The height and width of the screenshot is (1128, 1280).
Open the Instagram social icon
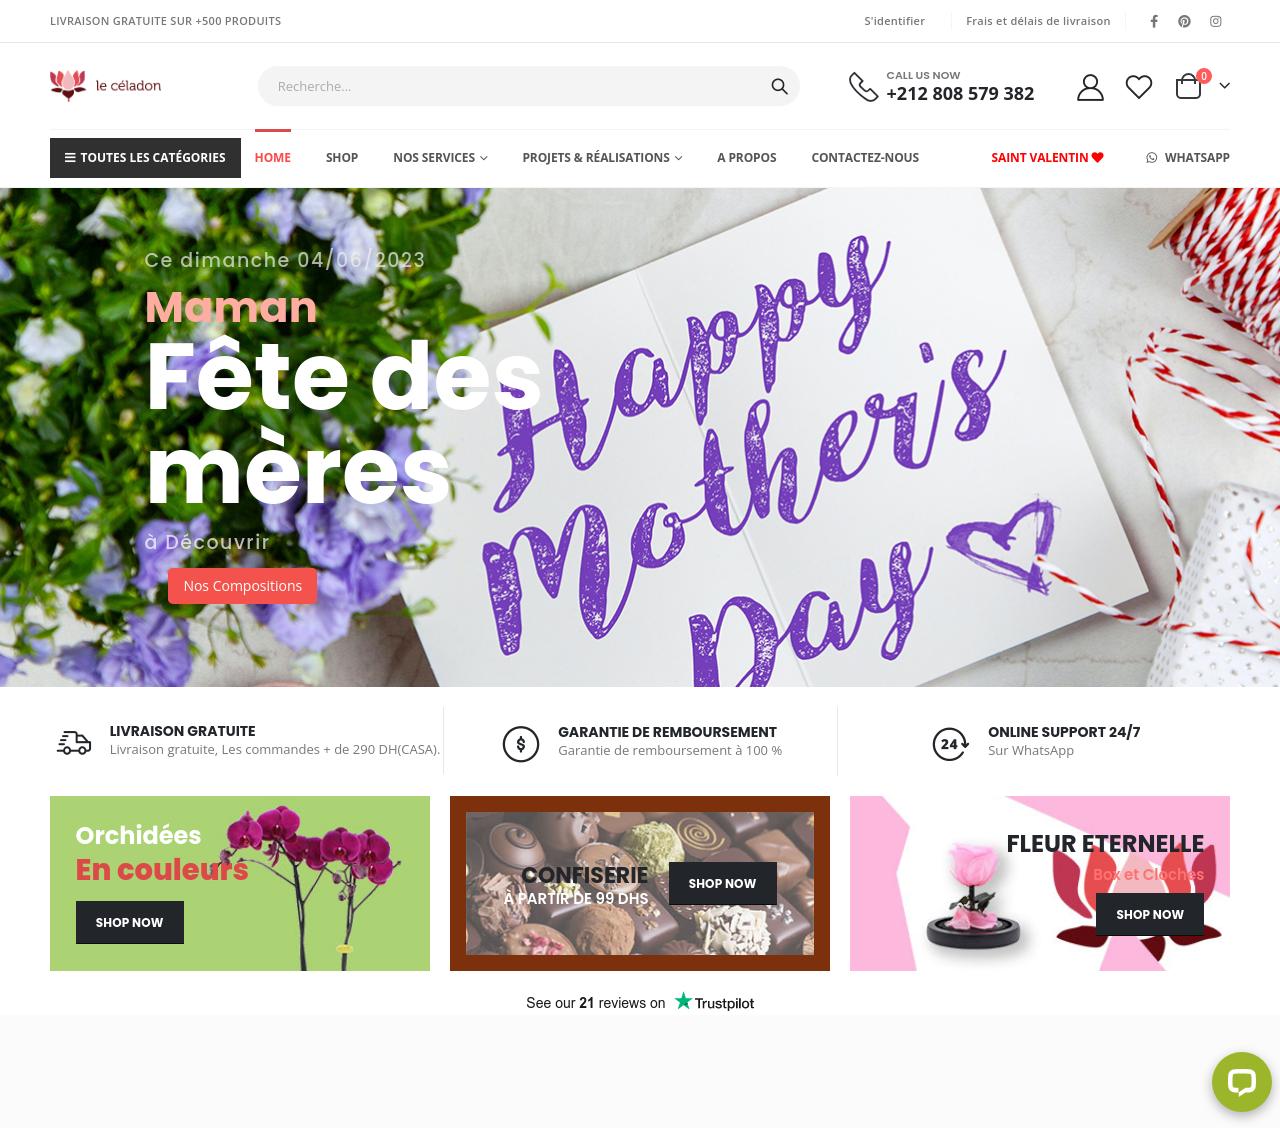[1216, 21]
